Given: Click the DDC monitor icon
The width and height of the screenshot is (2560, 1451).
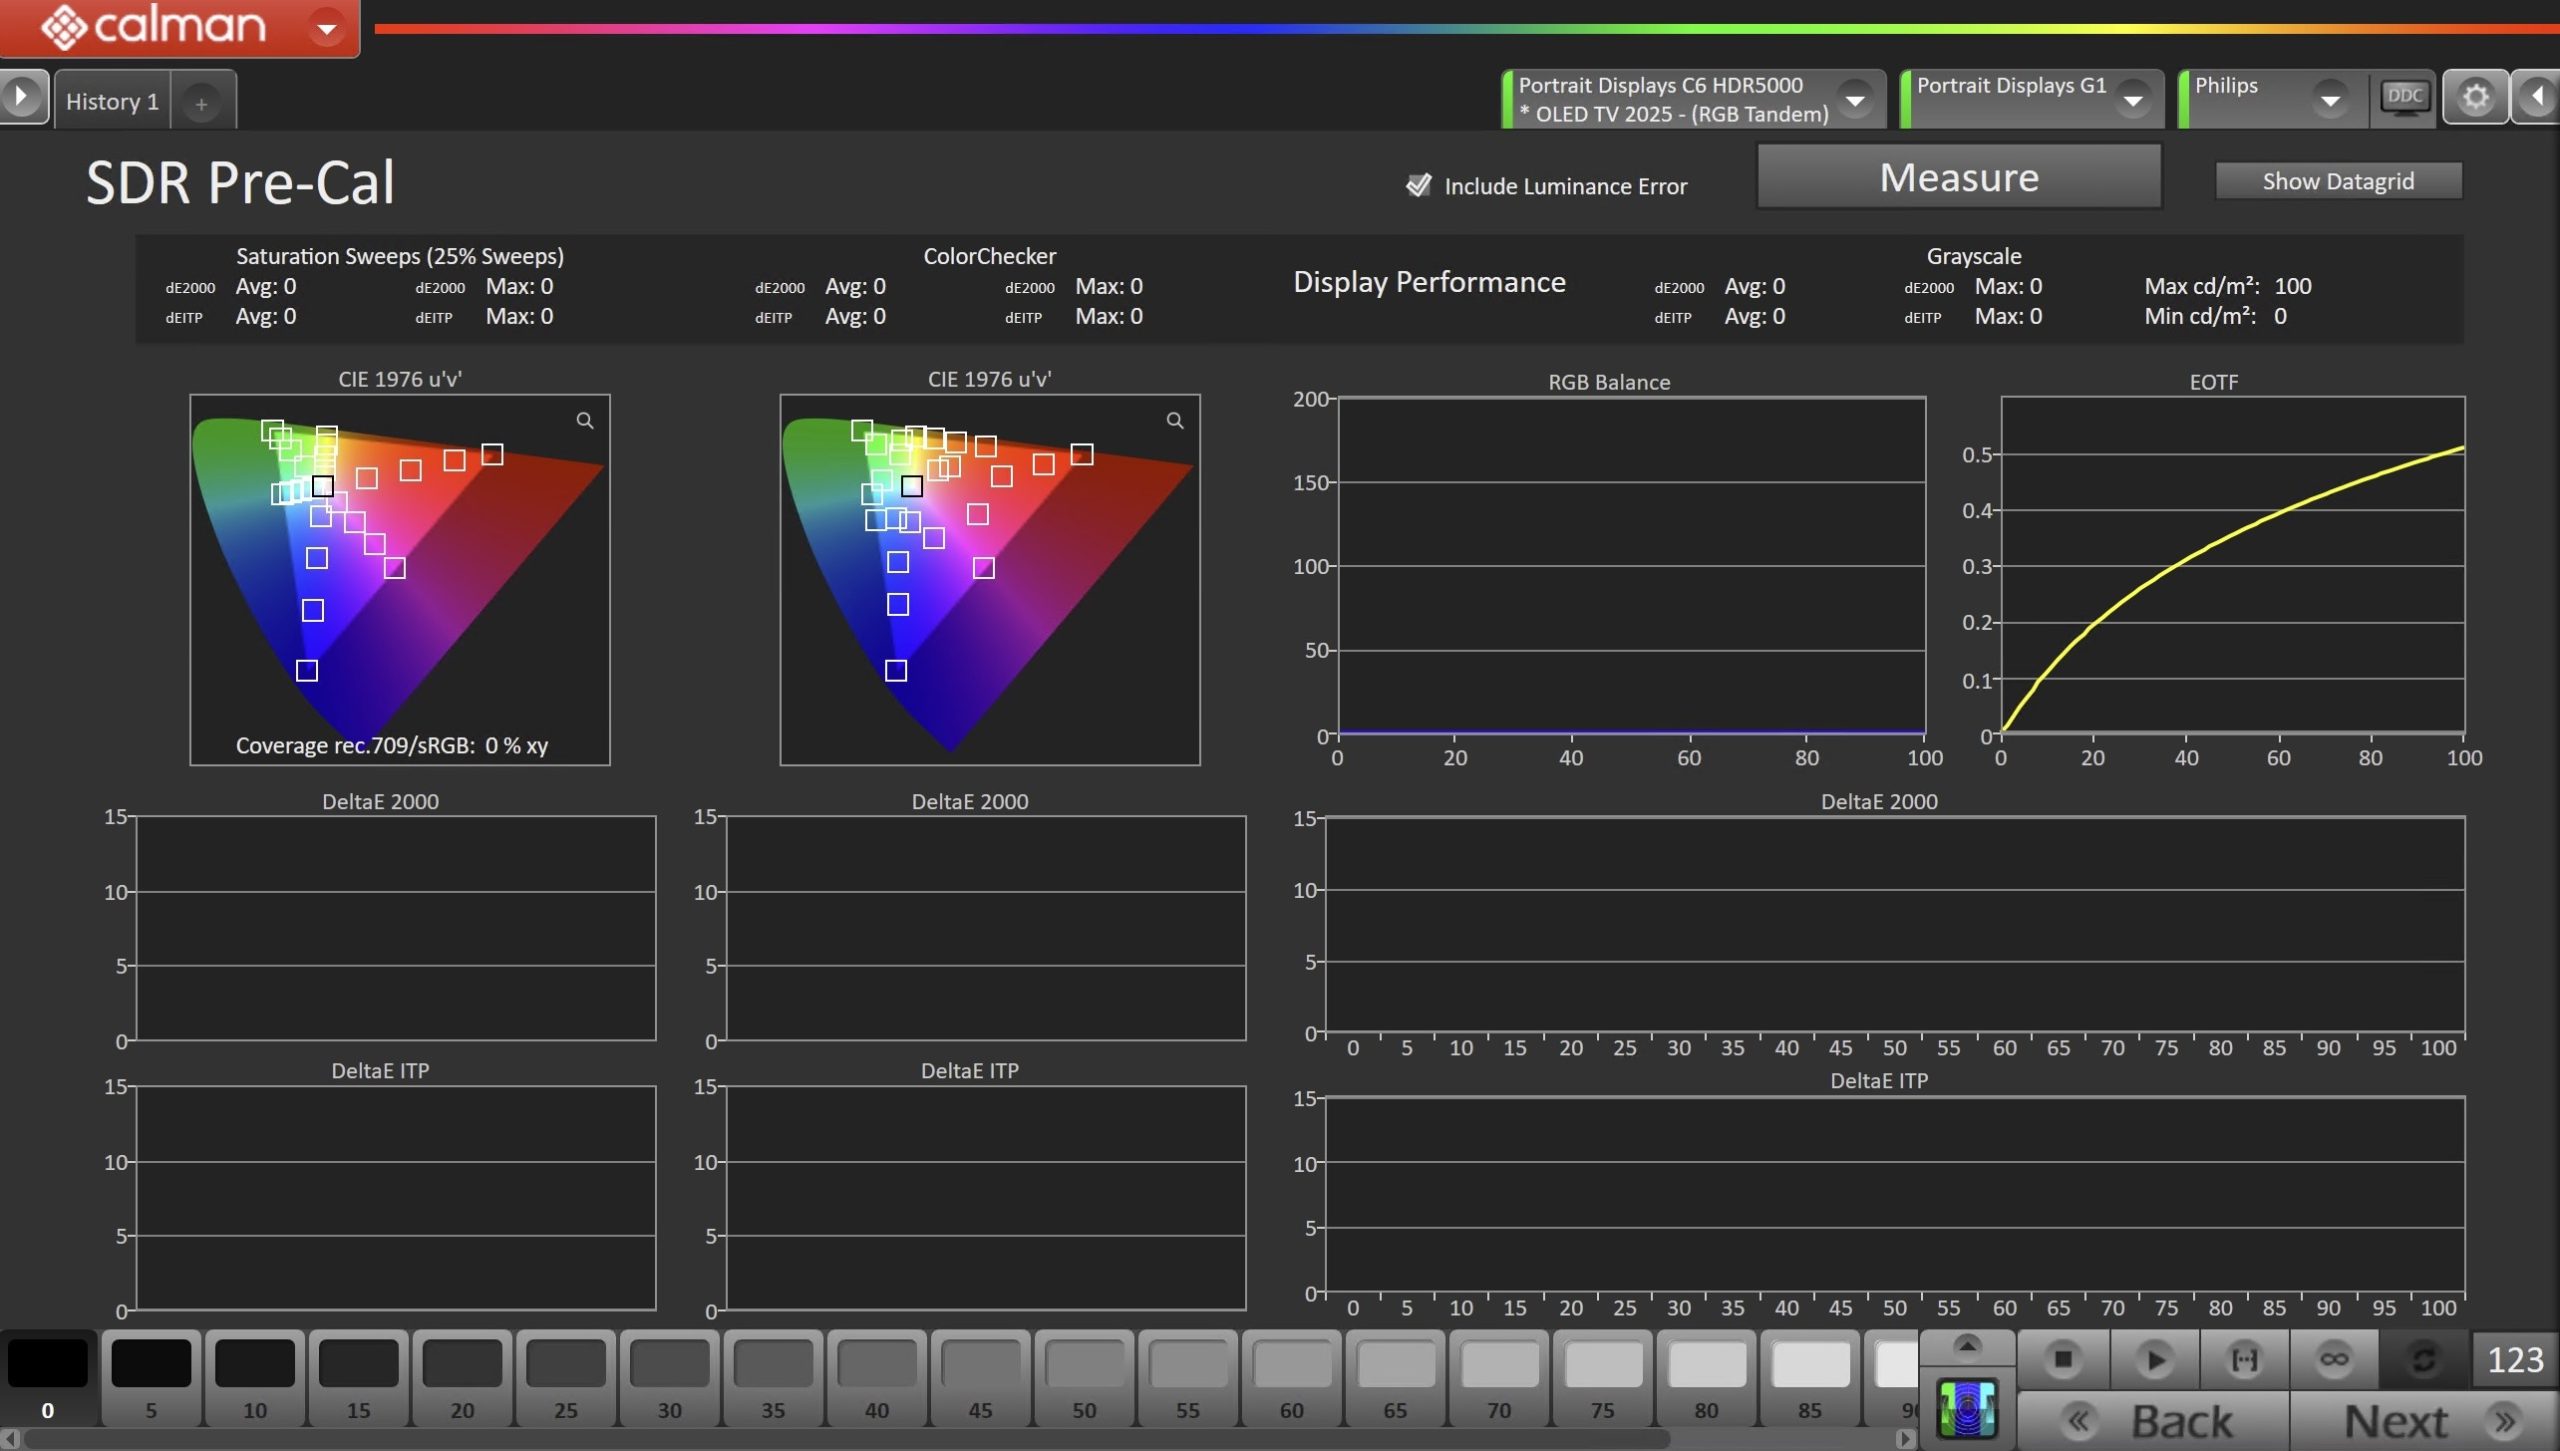Looking at the screenshot, I should 2404,97.
